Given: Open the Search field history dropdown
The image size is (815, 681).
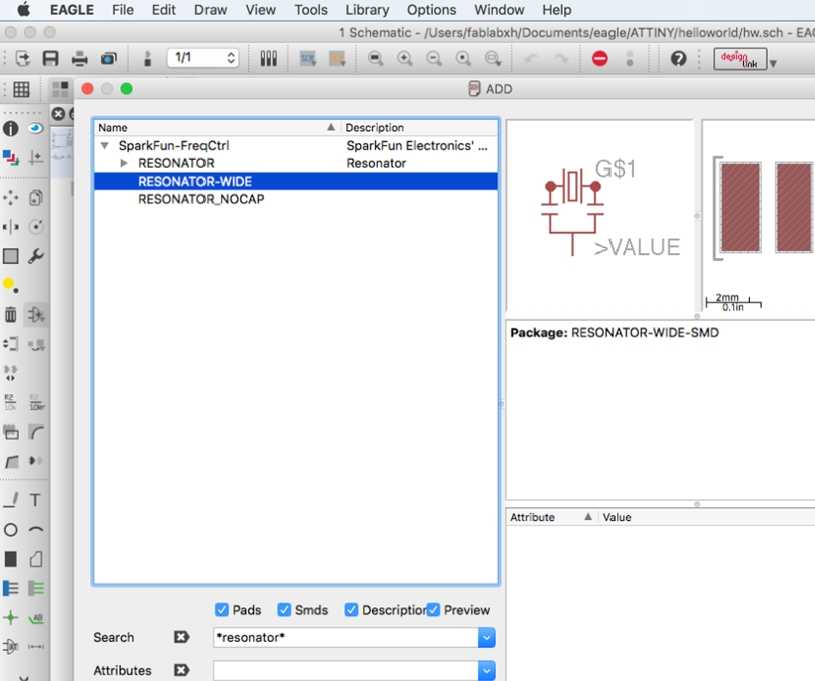Looking at the screenshot, I should [487, 637].
